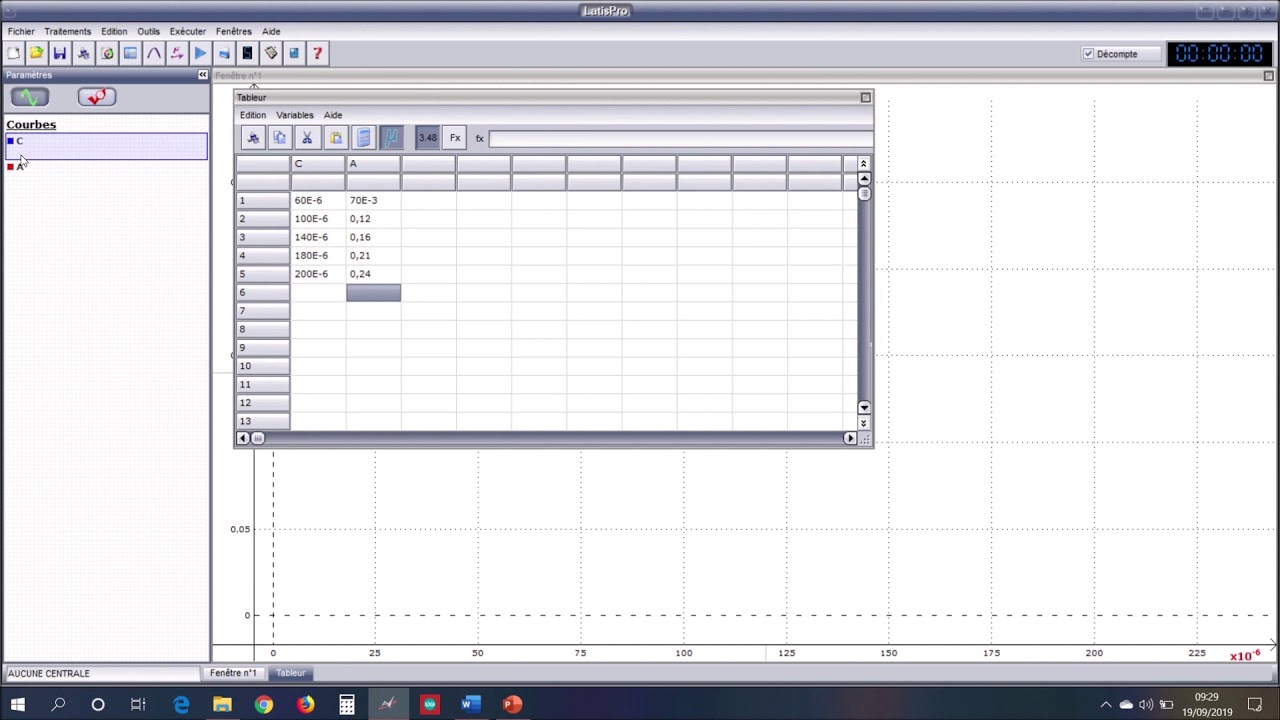Viewport: 1280px width, 720px height.
Task: Open the Variables menu in Tableur
Action: coord(295,115)
